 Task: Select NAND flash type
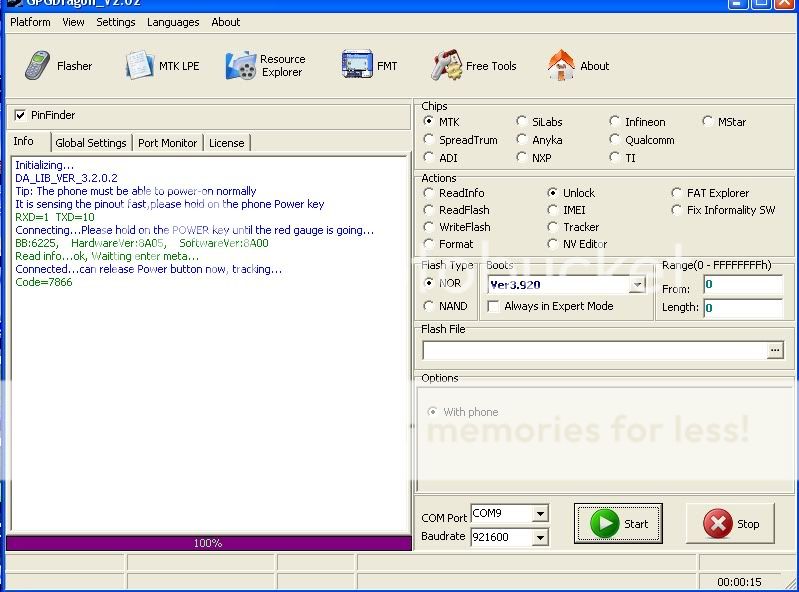pyautogui.click(x=429, y=306)
